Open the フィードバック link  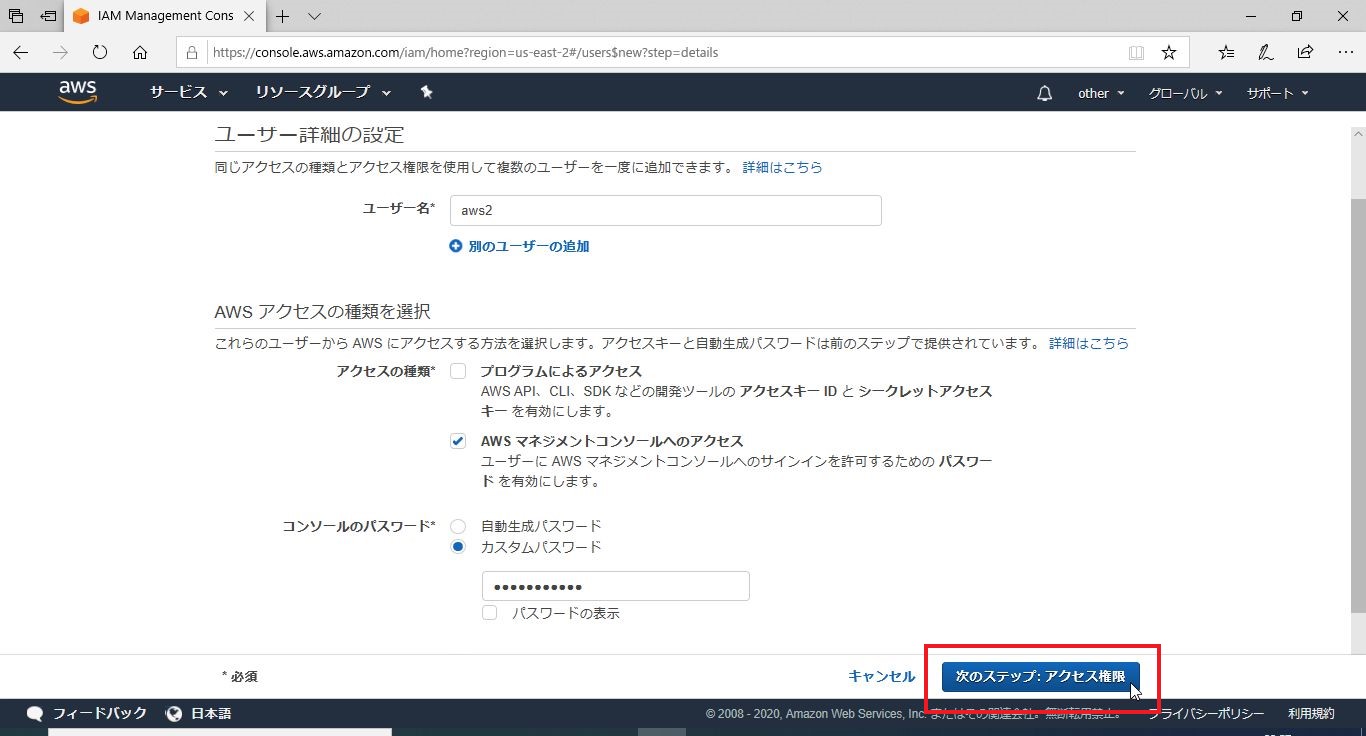coord(99,713)
